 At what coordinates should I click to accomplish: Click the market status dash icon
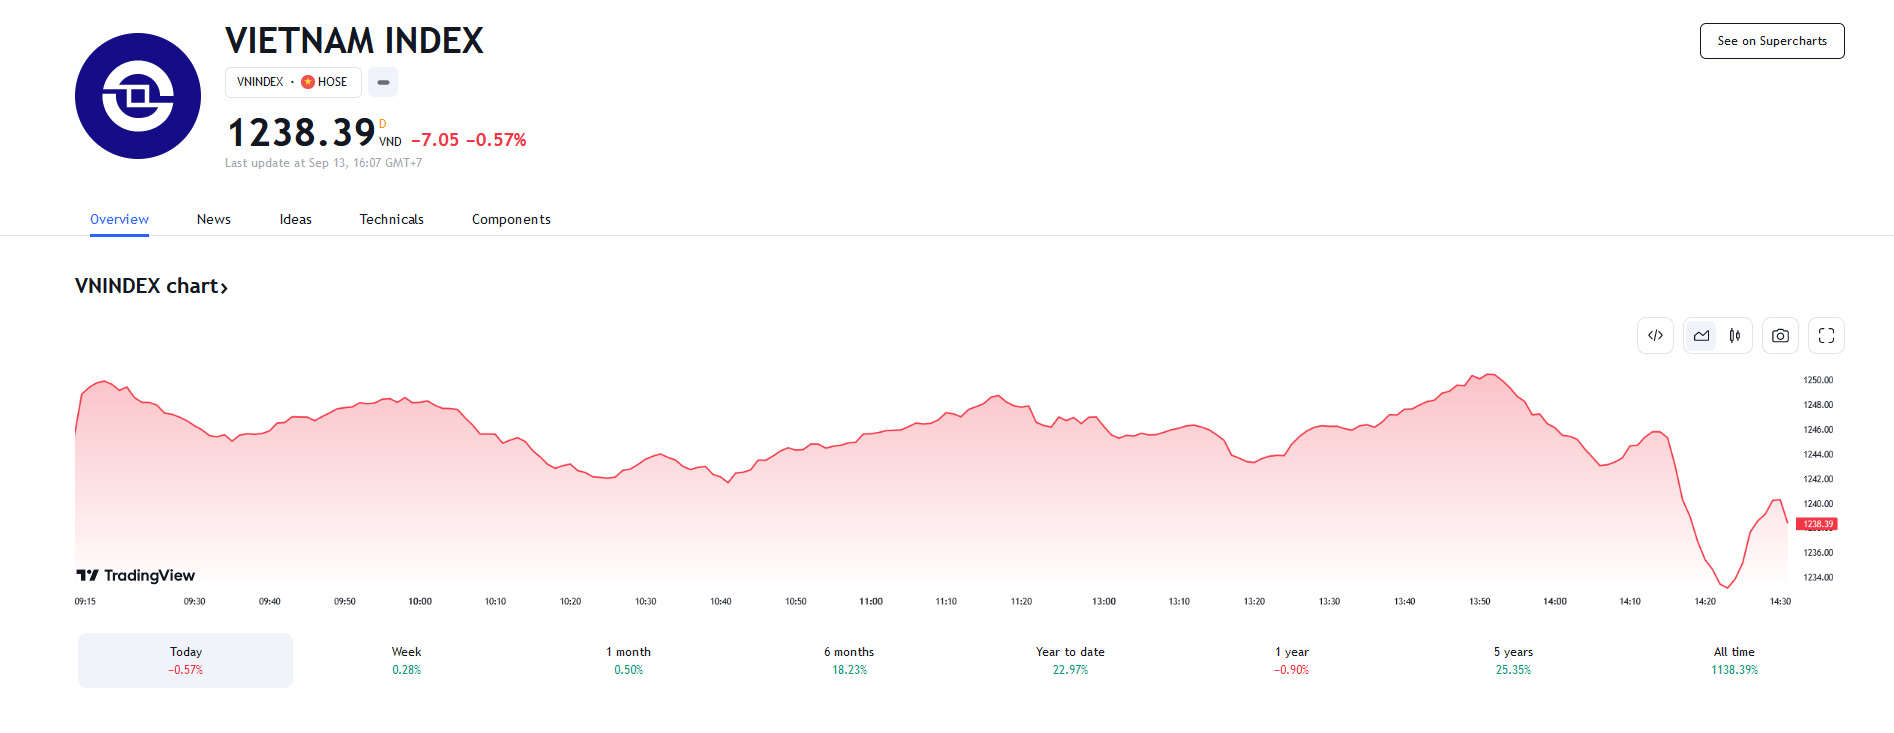[x=383, y=82]
